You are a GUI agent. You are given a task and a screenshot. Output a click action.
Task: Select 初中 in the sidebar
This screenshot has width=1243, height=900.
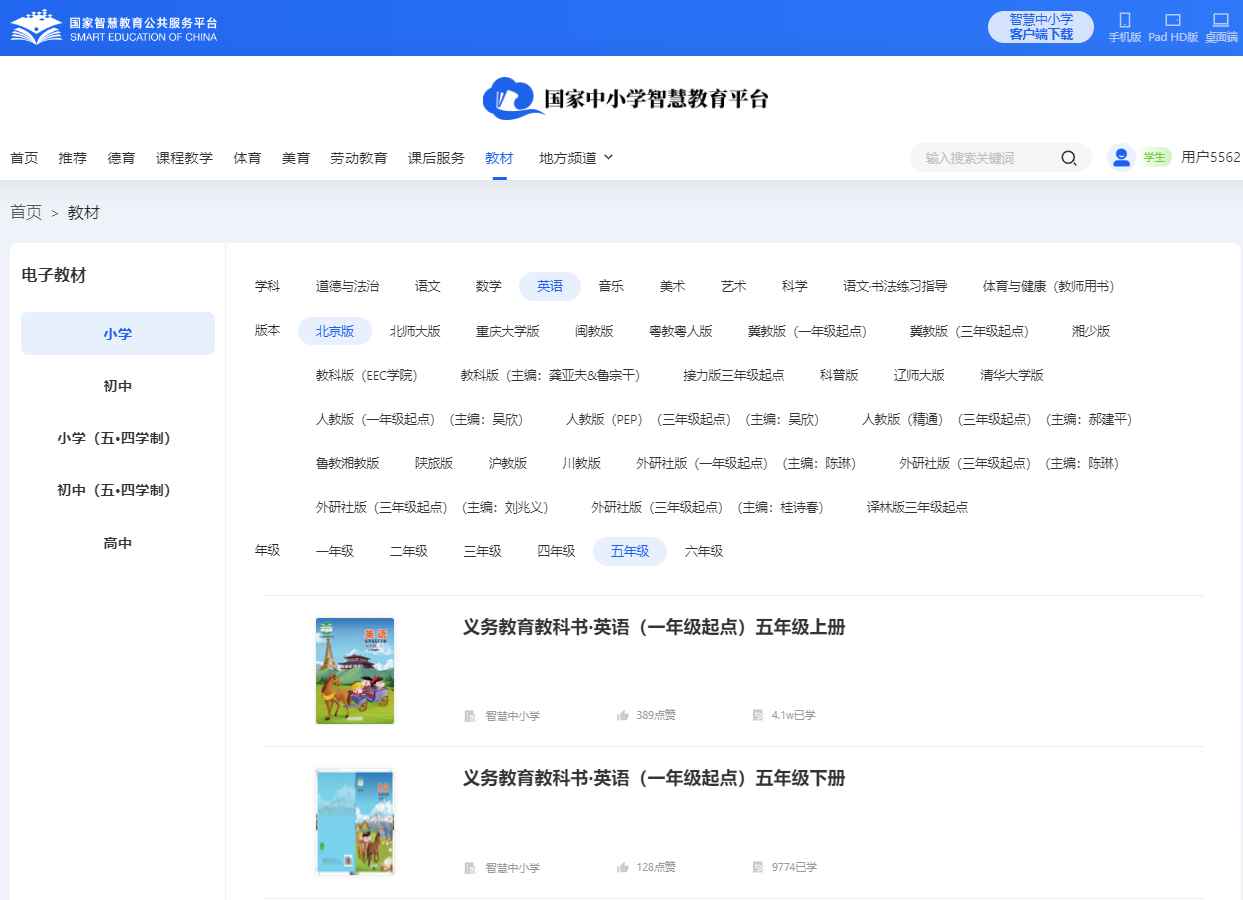tap(118, 386)
